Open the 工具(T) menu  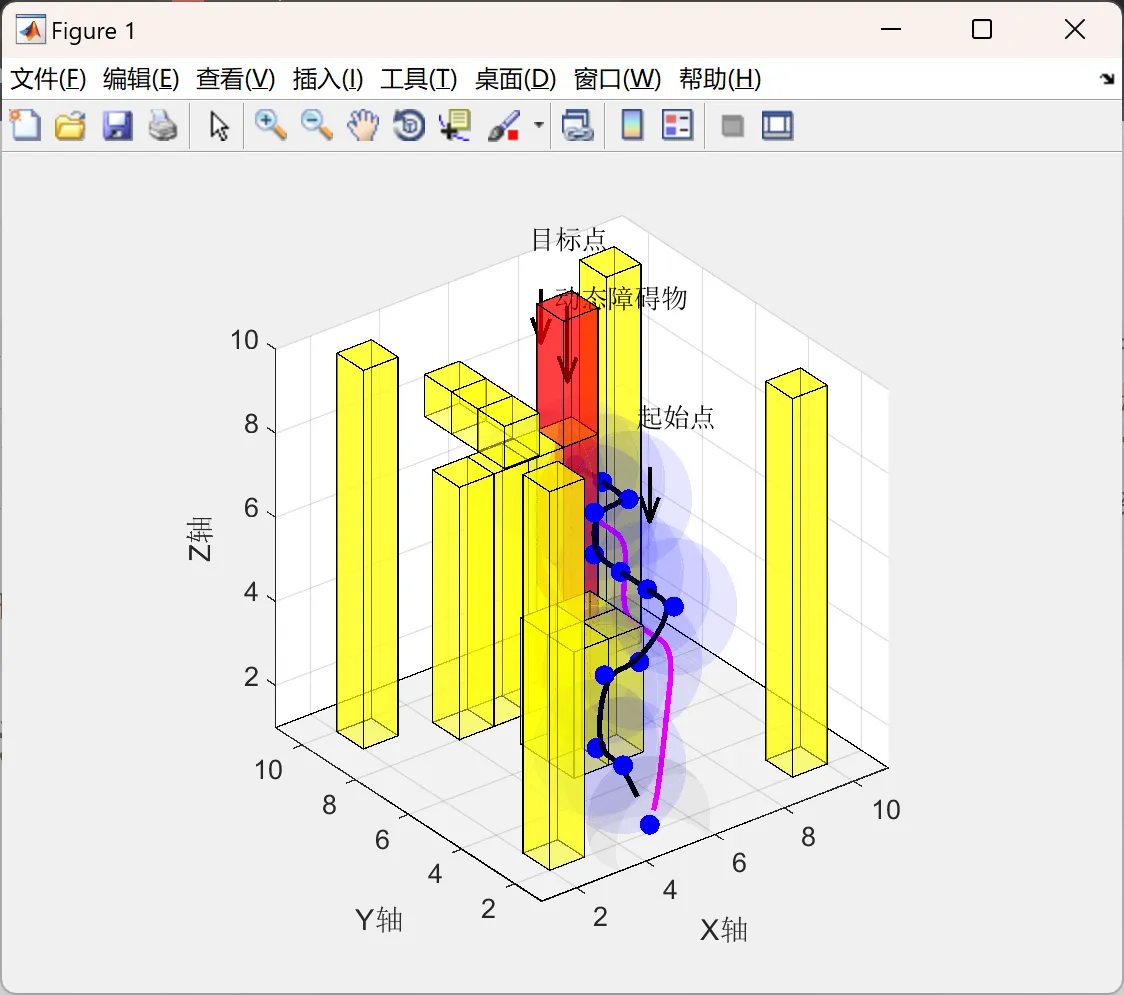tap(419, 79)
